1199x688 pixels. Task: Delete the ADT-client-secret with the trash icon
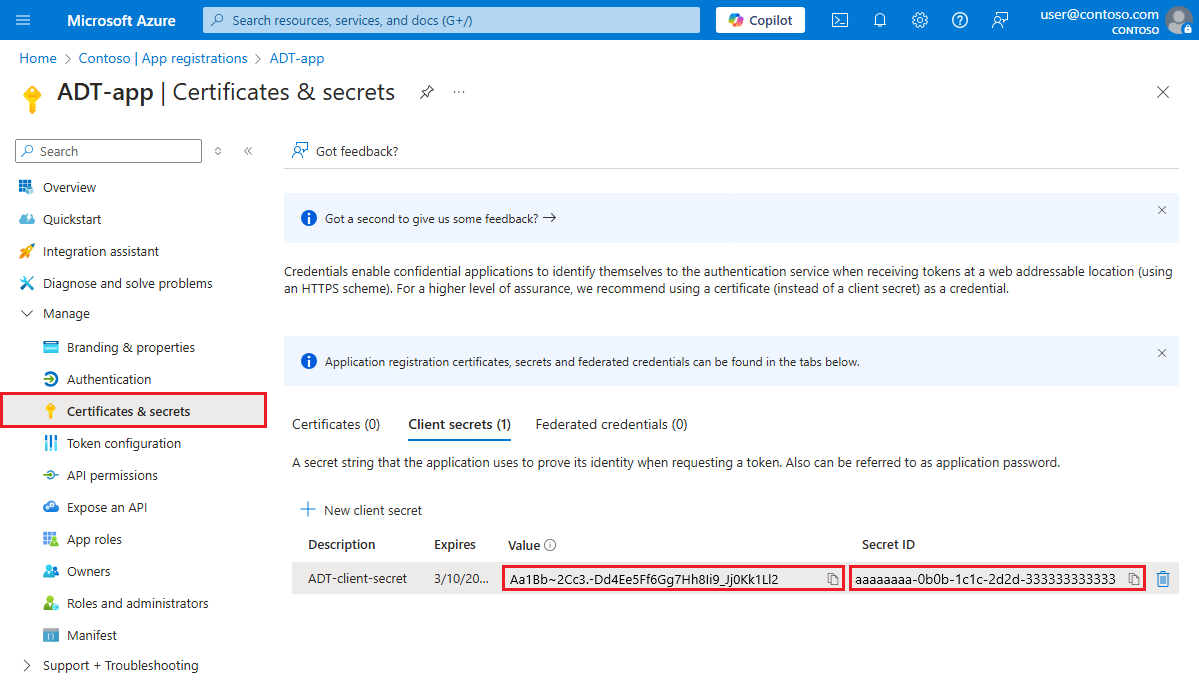(x=1163, y=578)
